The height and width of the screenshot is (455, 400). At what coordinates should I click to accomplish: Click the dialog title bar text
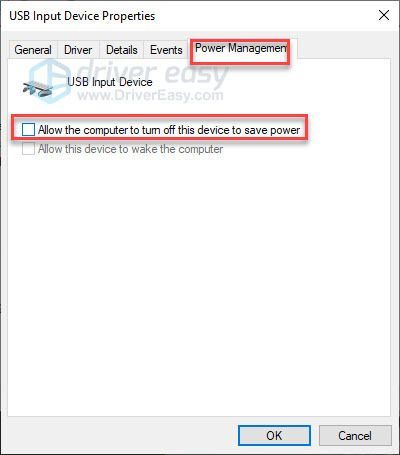82,16
